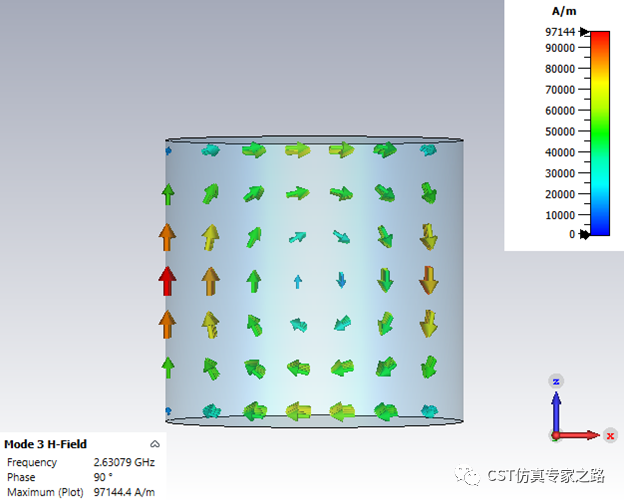Click the blue Z axis arrow of triad
624x503 pixels.
(556, 412)
